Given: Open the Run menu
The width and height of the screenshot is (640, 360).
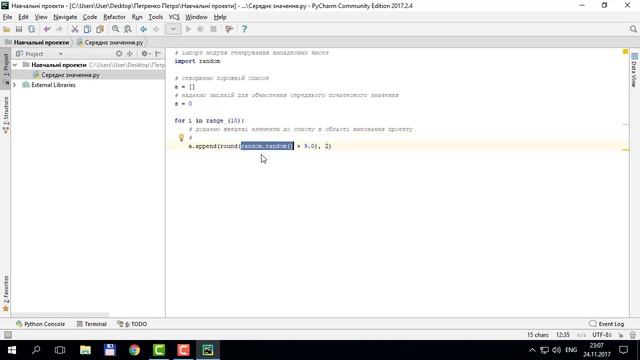Looking at the screenshot, I should 137,17.
